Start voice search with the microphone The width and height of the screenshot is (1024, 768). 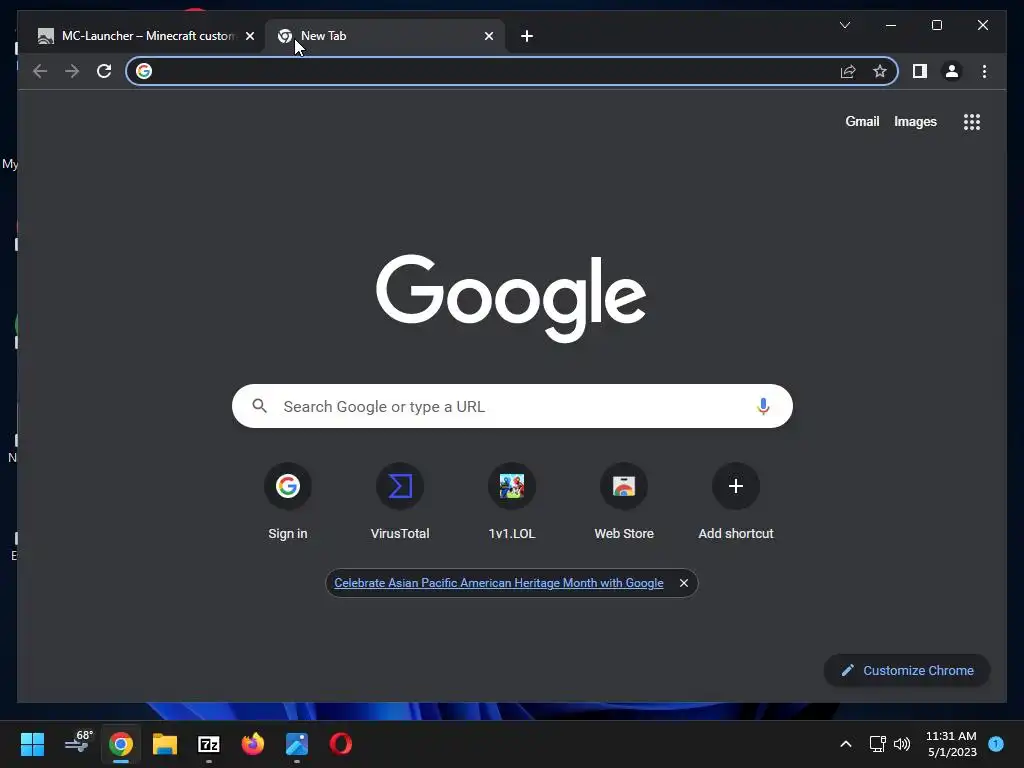[763, 406]
